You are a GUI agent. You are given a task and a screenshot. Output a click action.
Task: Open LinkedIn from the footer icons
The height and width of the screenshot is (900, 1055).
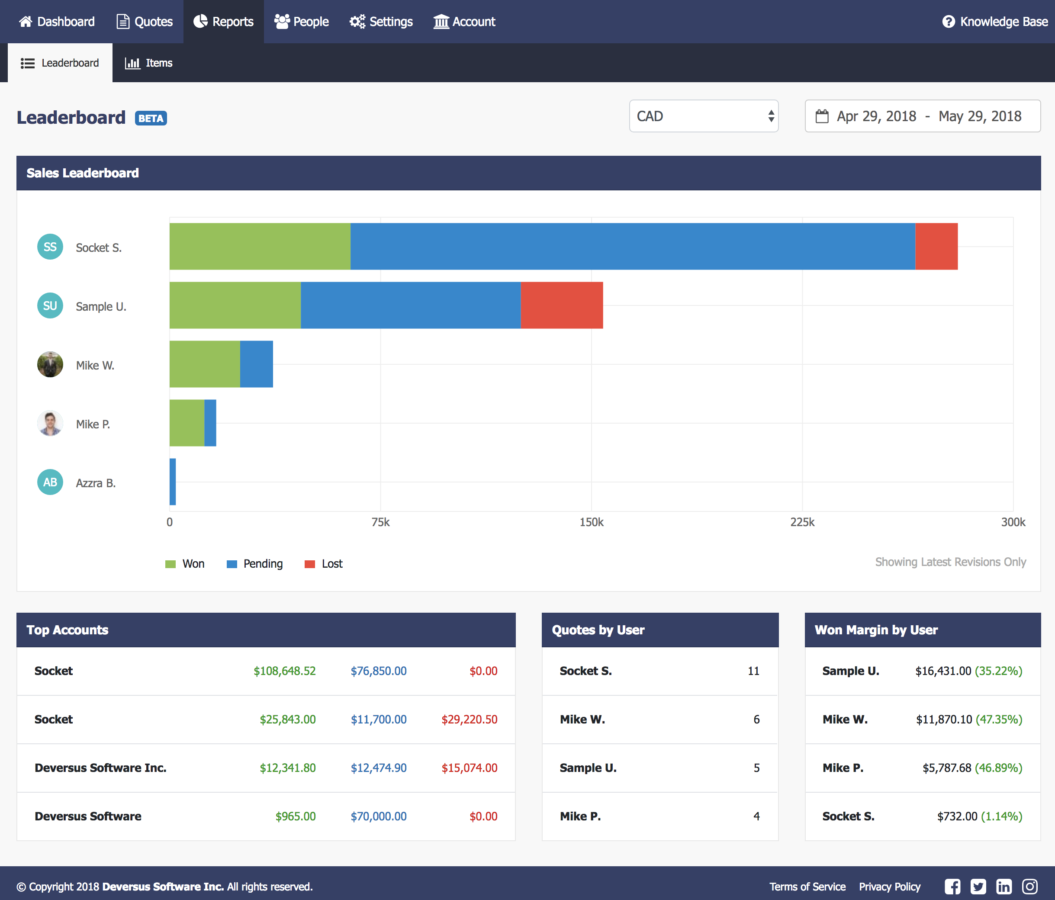(x=1004, y=886)
